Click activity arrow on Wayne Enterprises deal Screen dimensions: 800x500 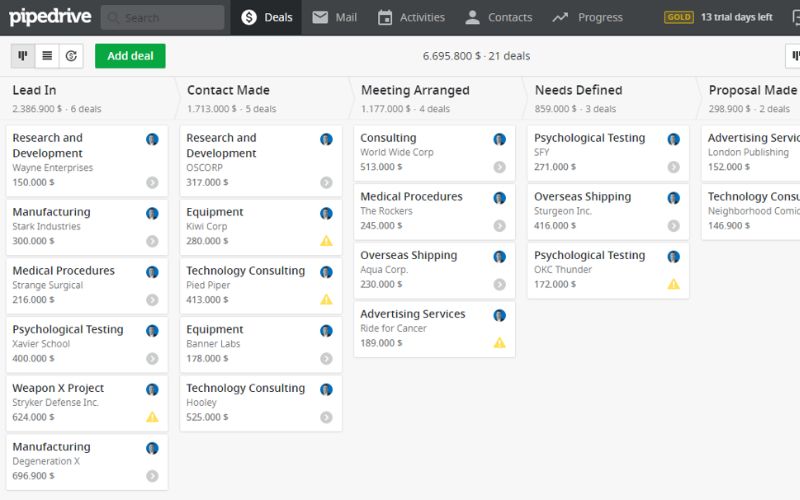[x=152, y=183]
